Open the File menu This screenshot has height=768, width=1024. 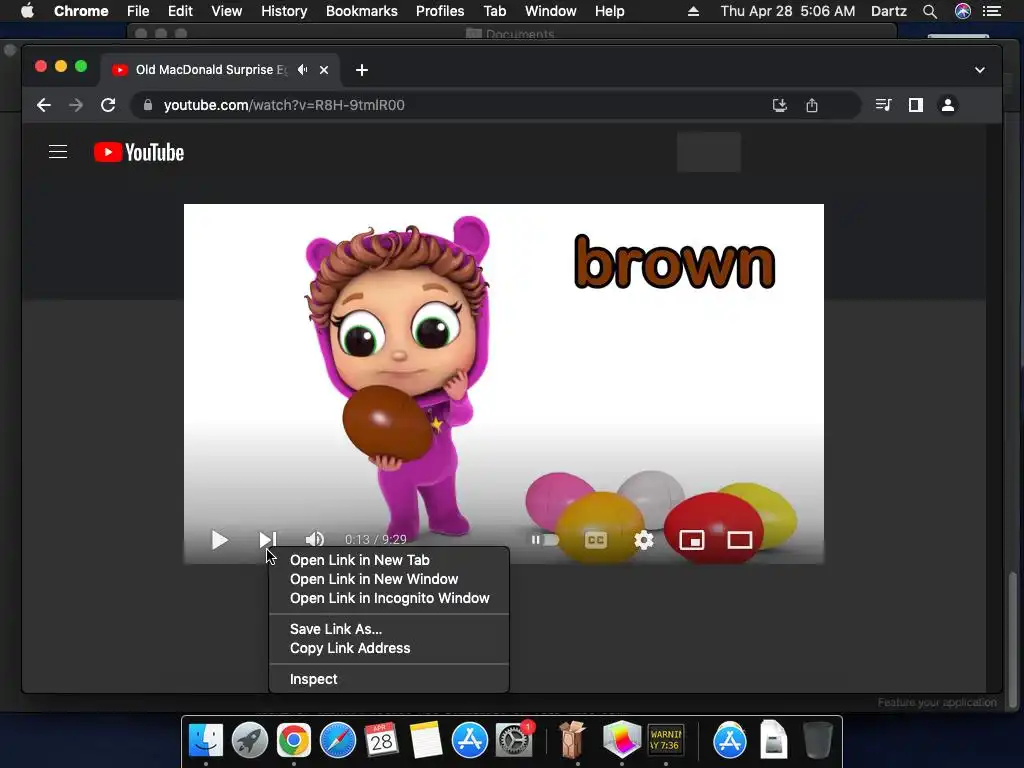[x=138, y=11]
